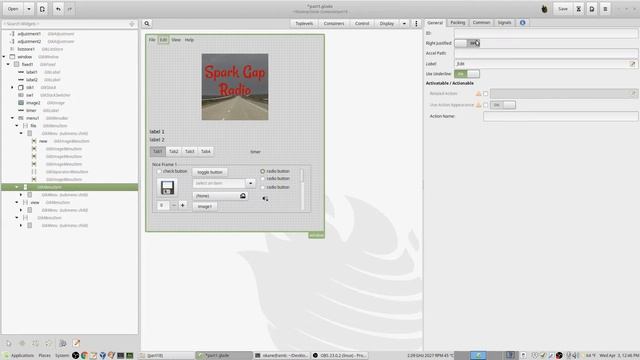Click the undo arrow icon
The width and height of the screenshot is (640, 360).
58,9
